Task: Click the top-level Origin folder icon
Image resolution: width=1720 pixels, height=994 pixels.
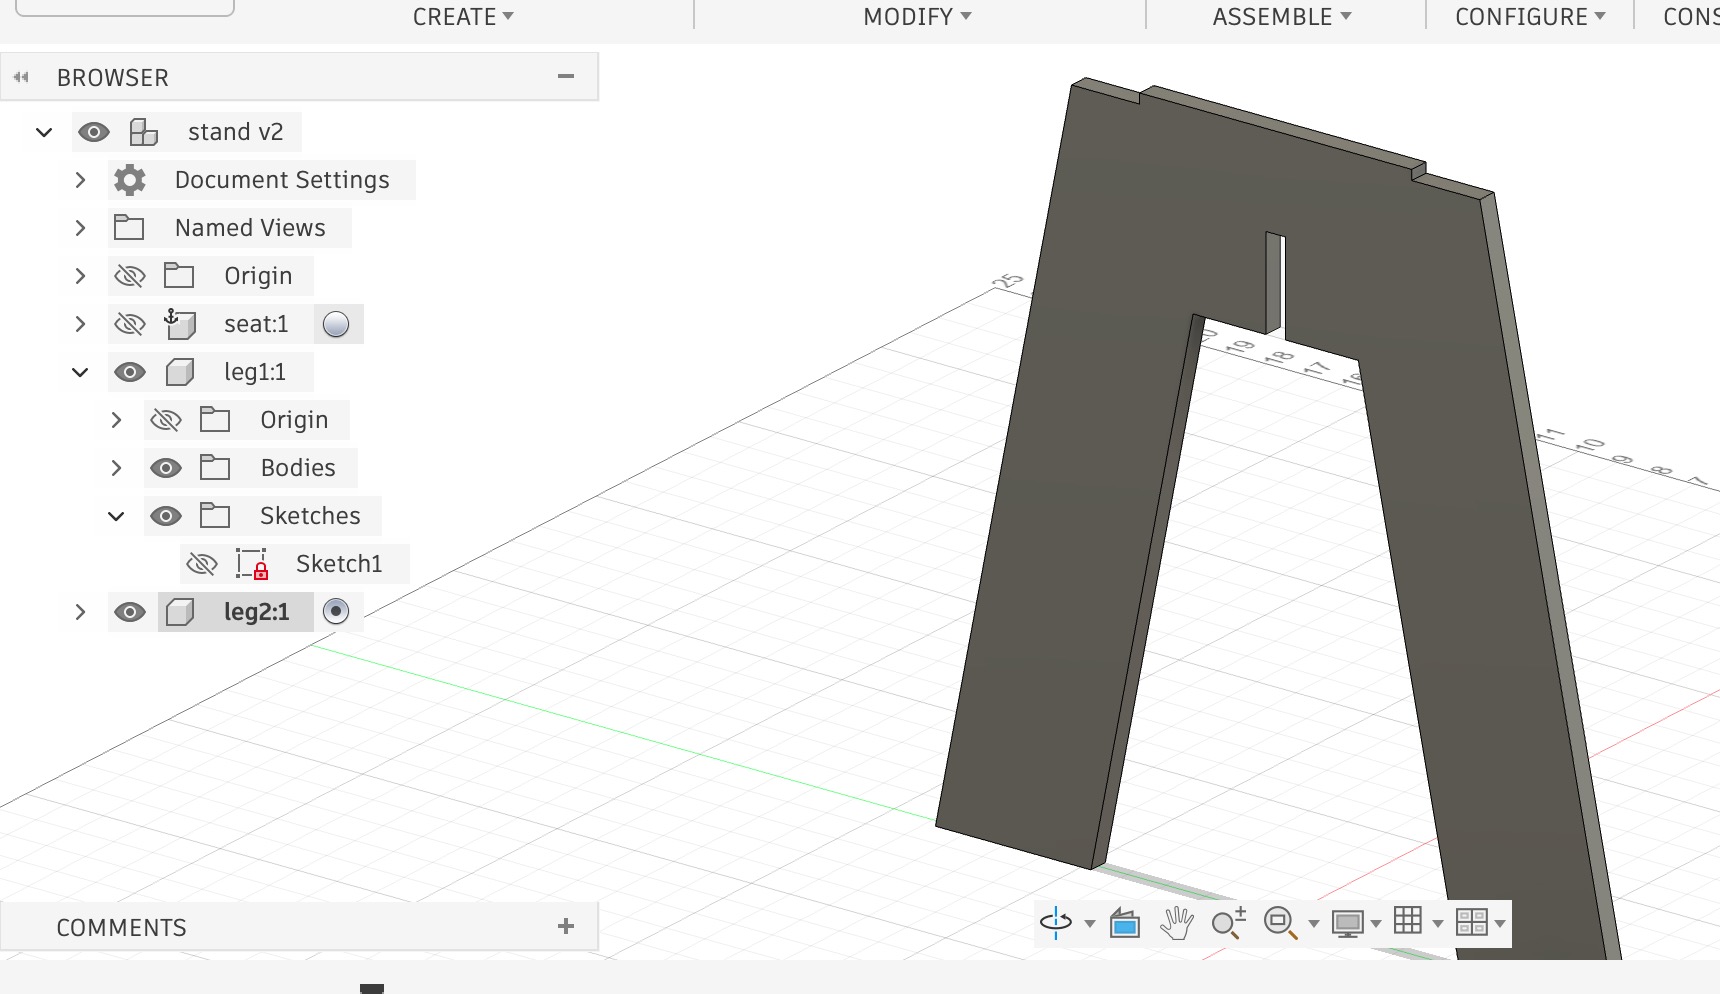Action: (x=179, y=276)
